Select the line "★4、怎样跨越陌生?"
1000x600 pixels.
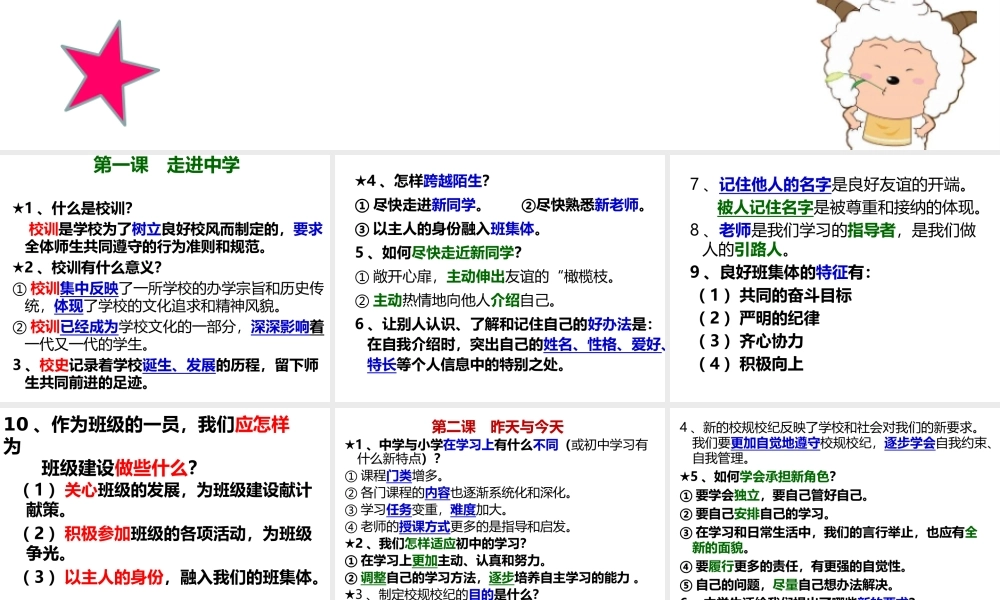[422, 181]
